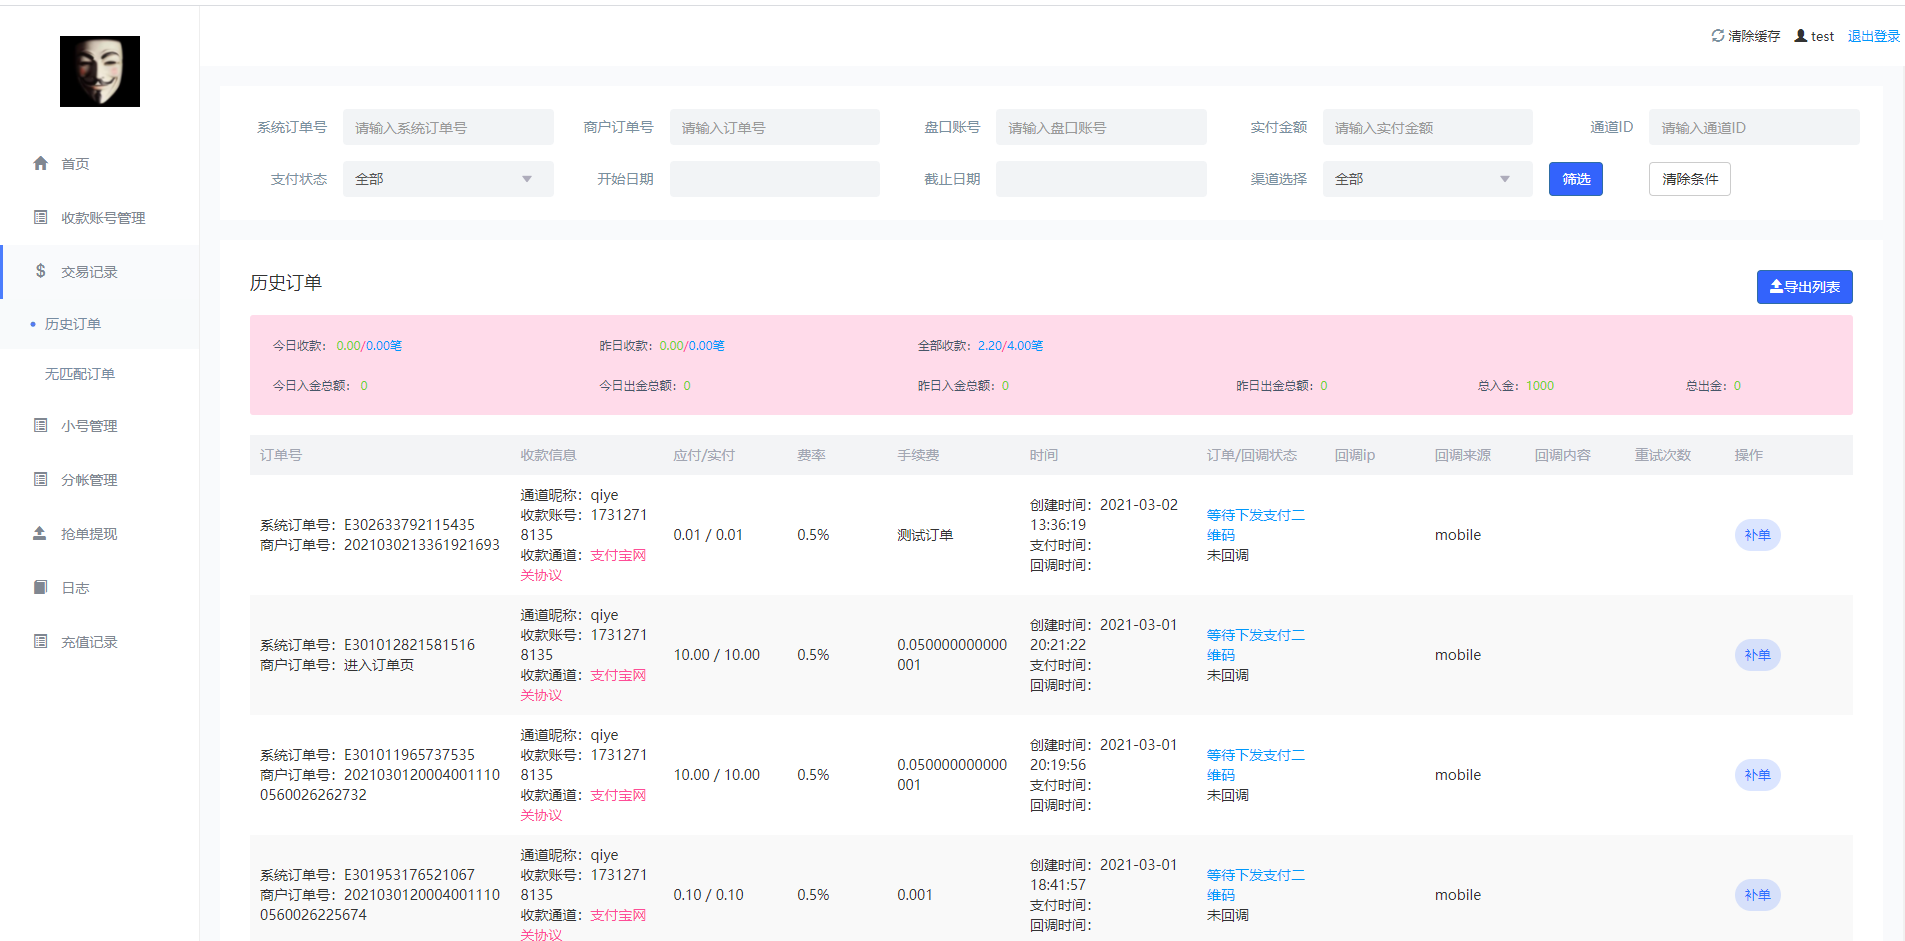Expand the 渠道选择 dropdown
The width and height of the screenshot is (1905, 941).
pyautogui.click(x=1426, y=179)
